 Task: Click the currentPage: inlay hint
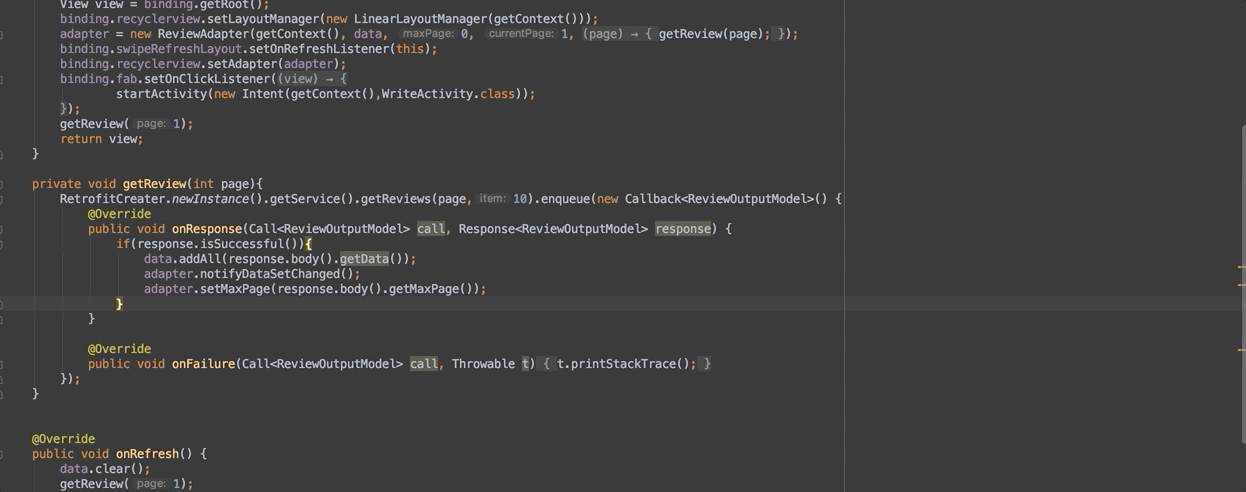(x=520, y=34)
